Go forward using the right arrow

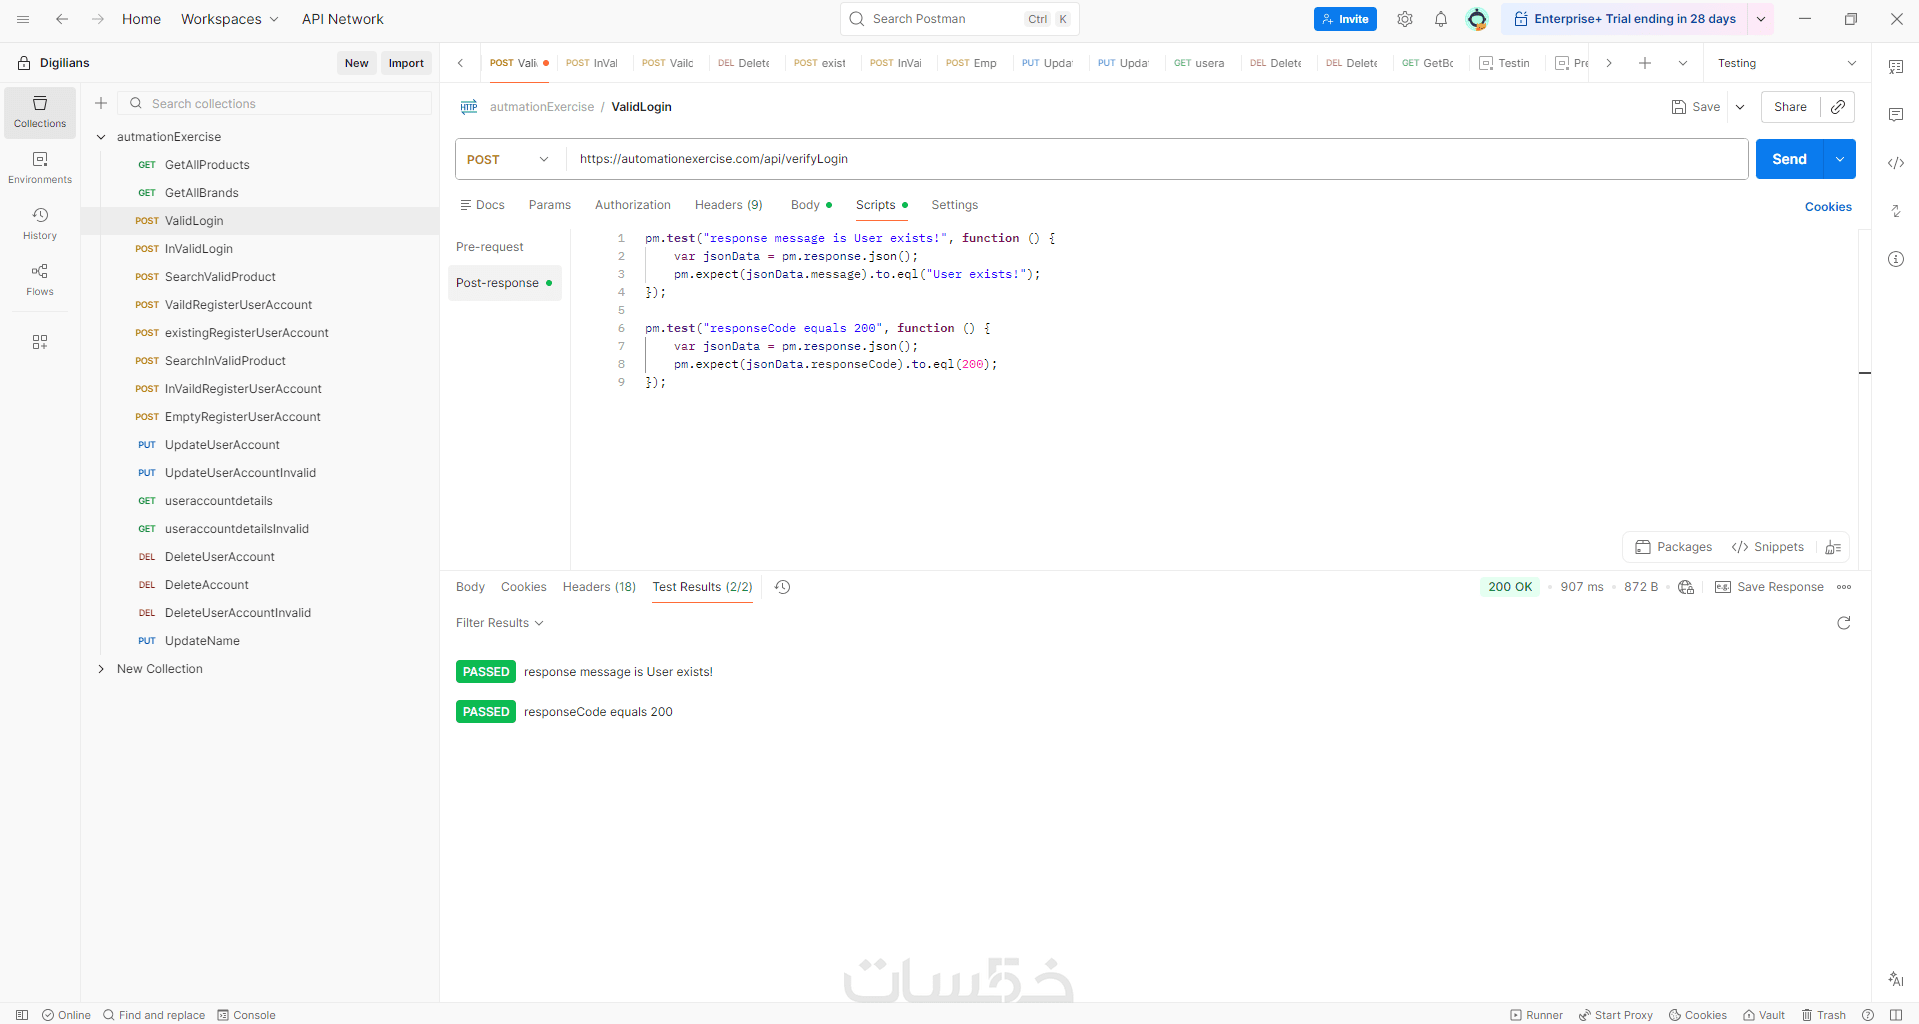click(x=98, y=19)
